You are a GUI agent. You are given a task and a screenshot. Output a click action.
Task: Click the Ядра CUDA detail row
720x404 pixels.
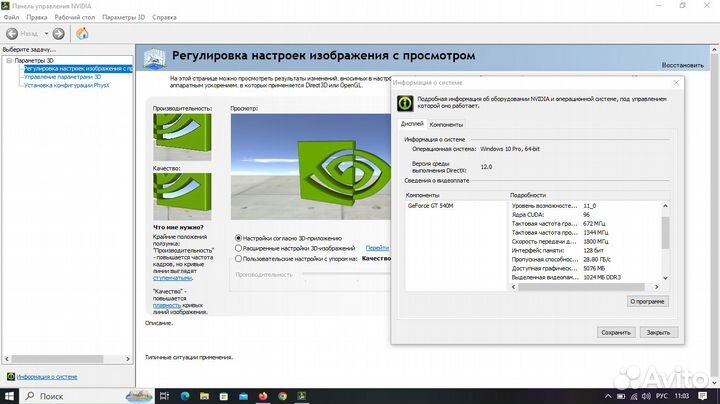pyautogui.click(x=585, y=214)
